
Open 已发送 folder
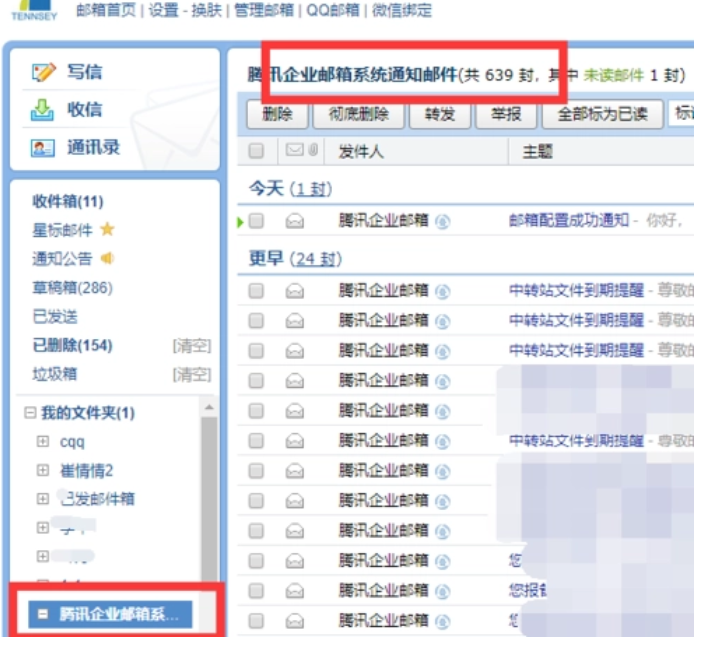coord(55,317)
